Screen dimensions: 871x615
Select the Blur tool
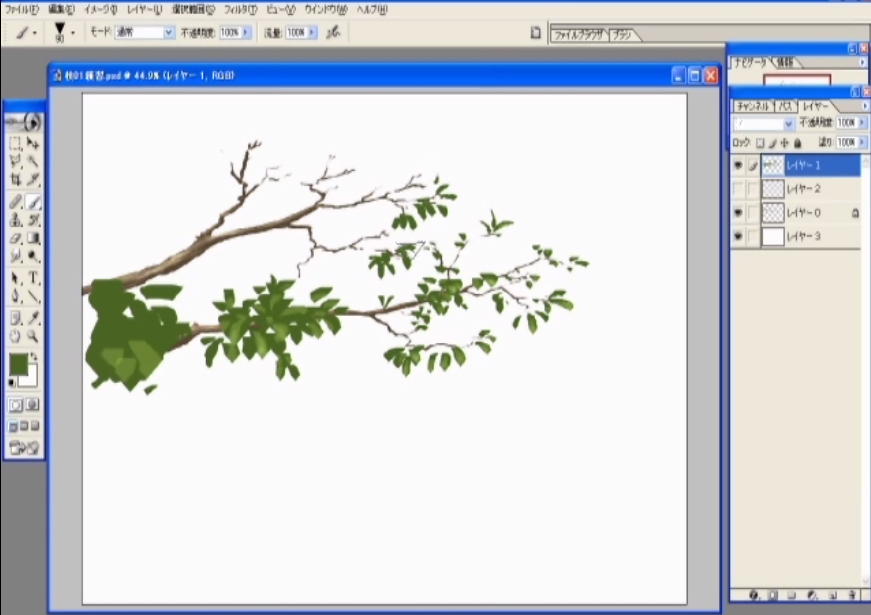point(16,256)
